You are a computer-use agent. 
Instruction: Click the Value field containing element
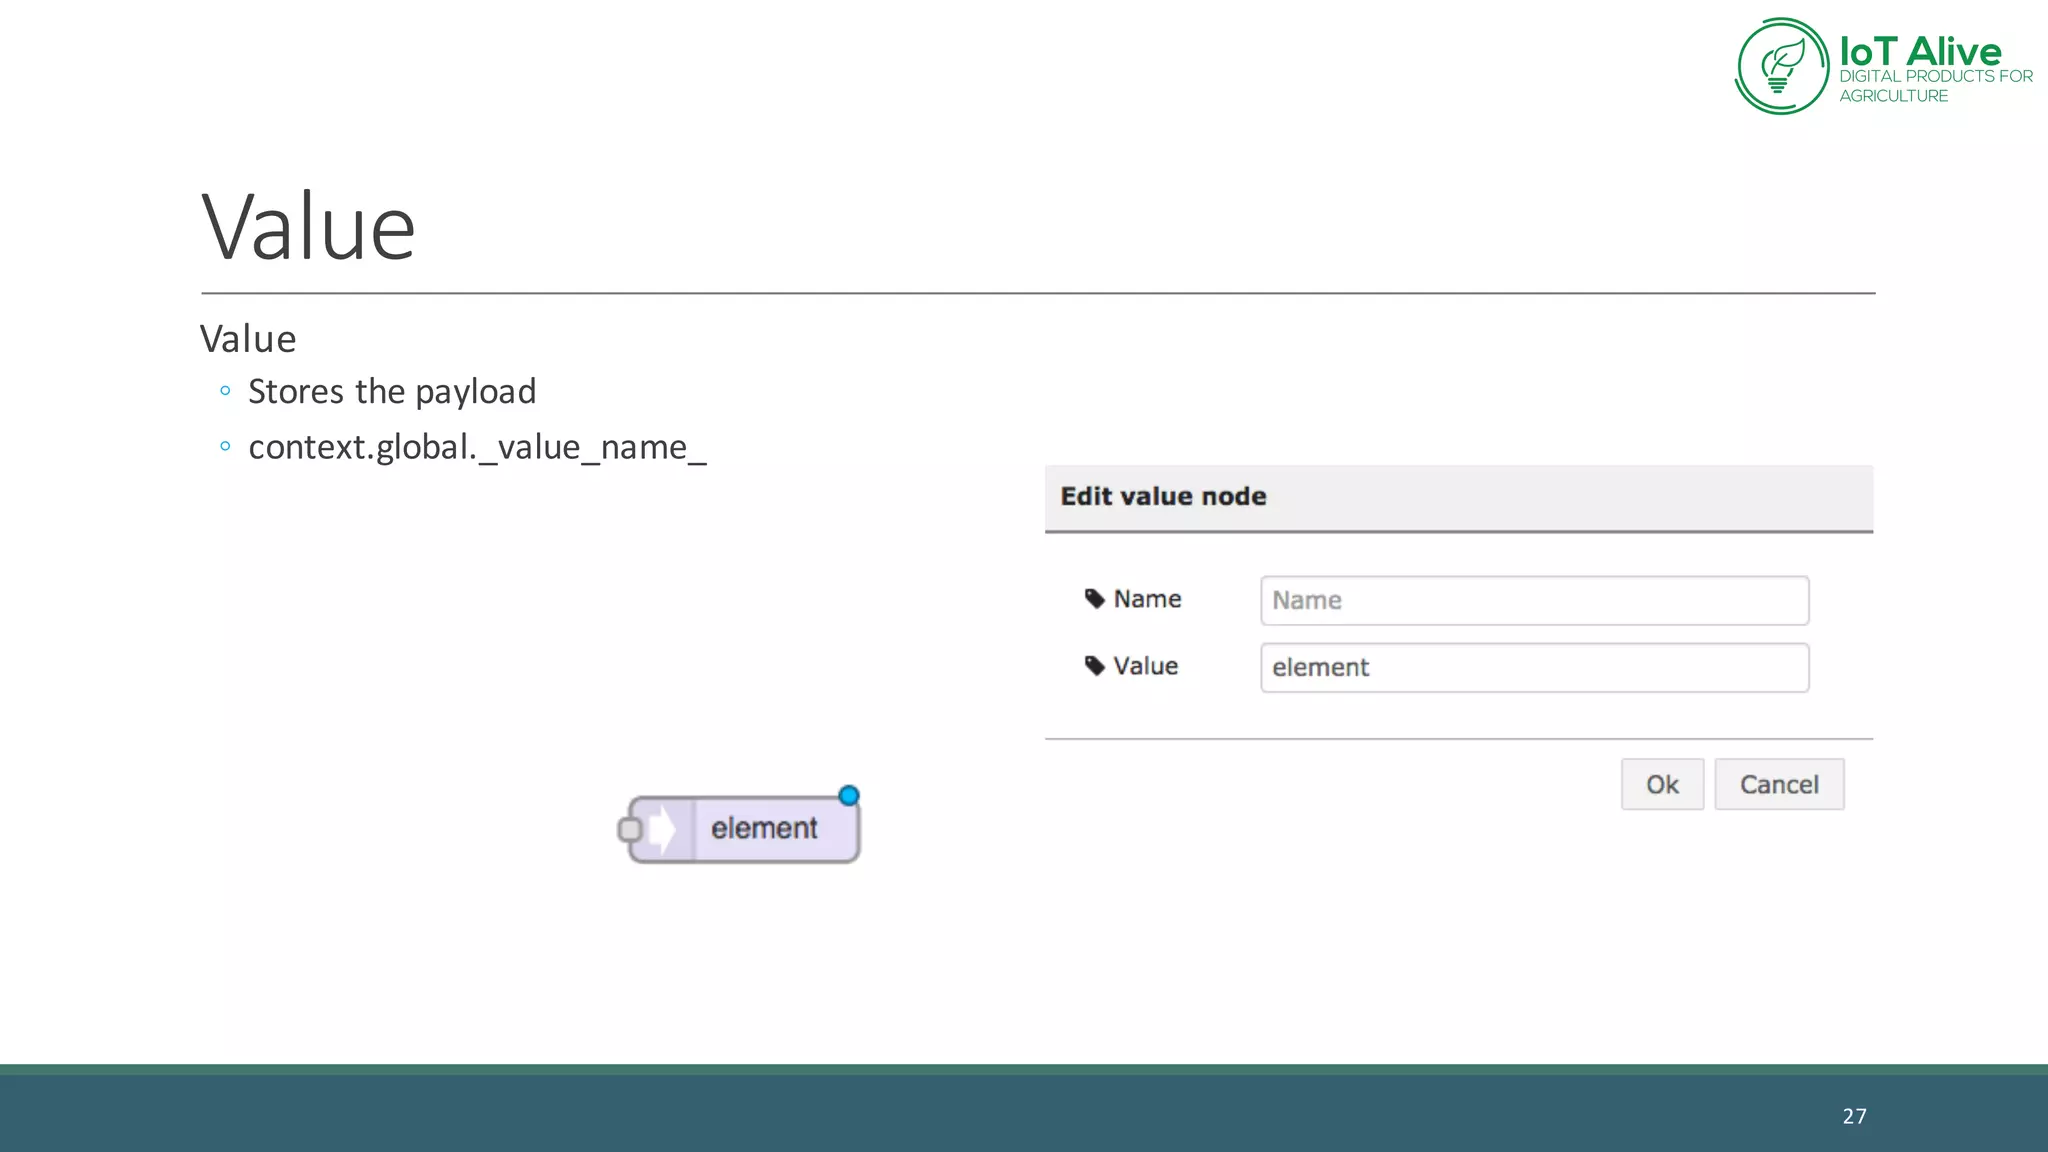click(1534, 667)
